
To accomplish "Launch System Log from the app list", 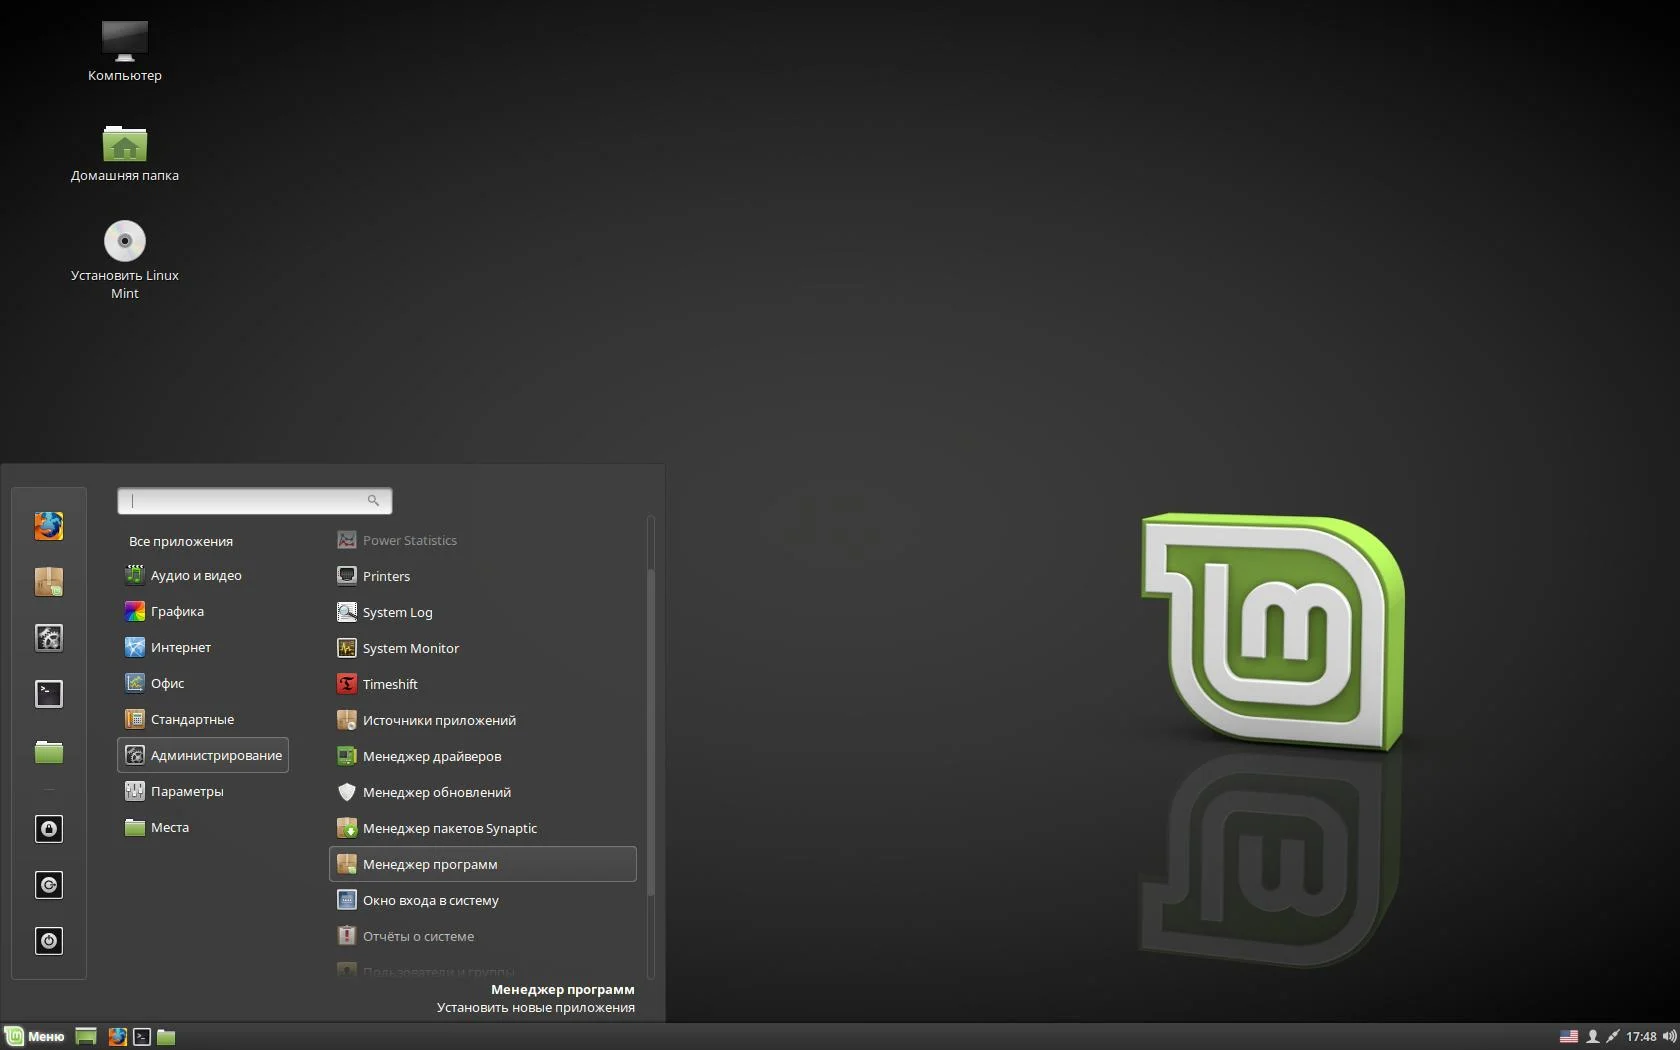I will click(483, 612).
